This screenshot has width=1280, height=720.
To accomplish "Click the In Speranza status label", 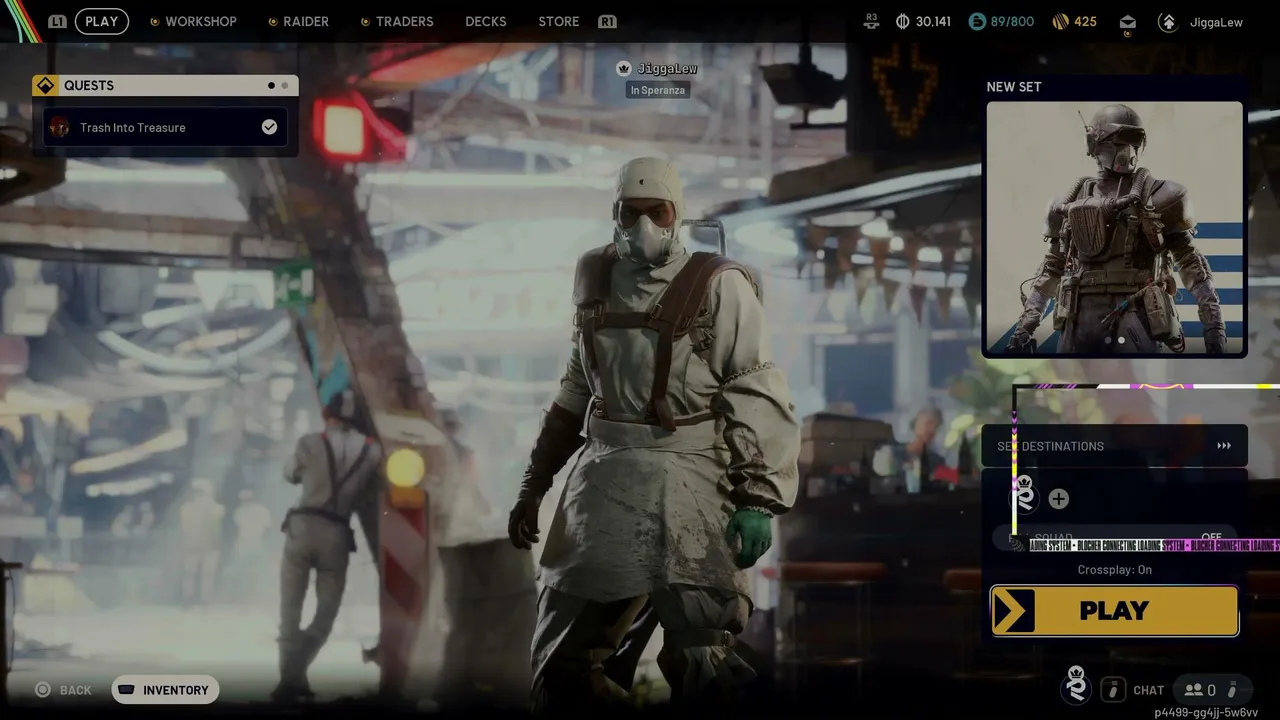I will tap(658, 90).
